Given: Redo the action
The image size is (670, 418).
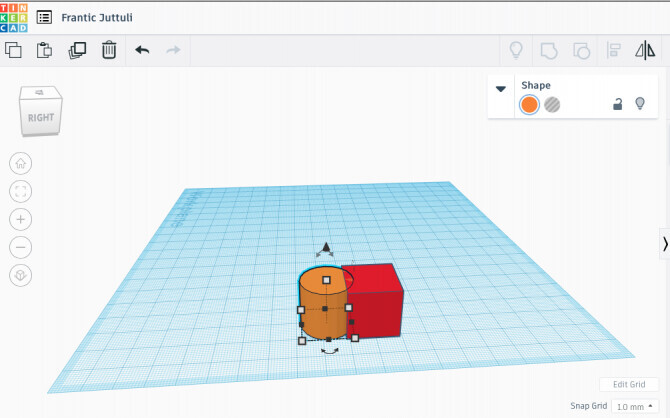Looking at the screenshot, I should [x=173, y=50].
